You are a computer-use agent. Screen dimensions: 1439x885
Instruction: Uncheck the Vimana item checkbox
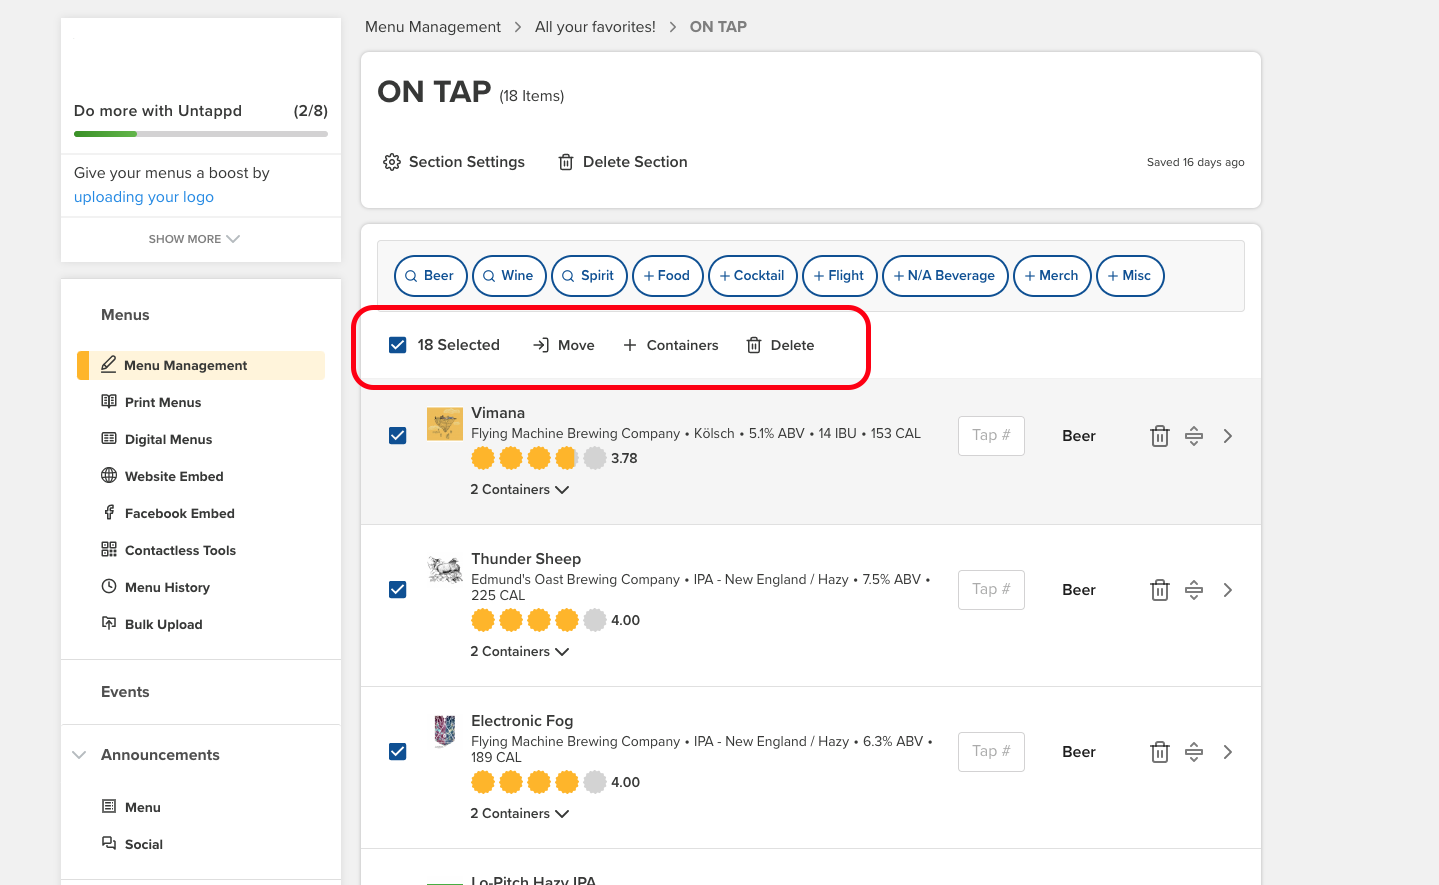point(398,436)
